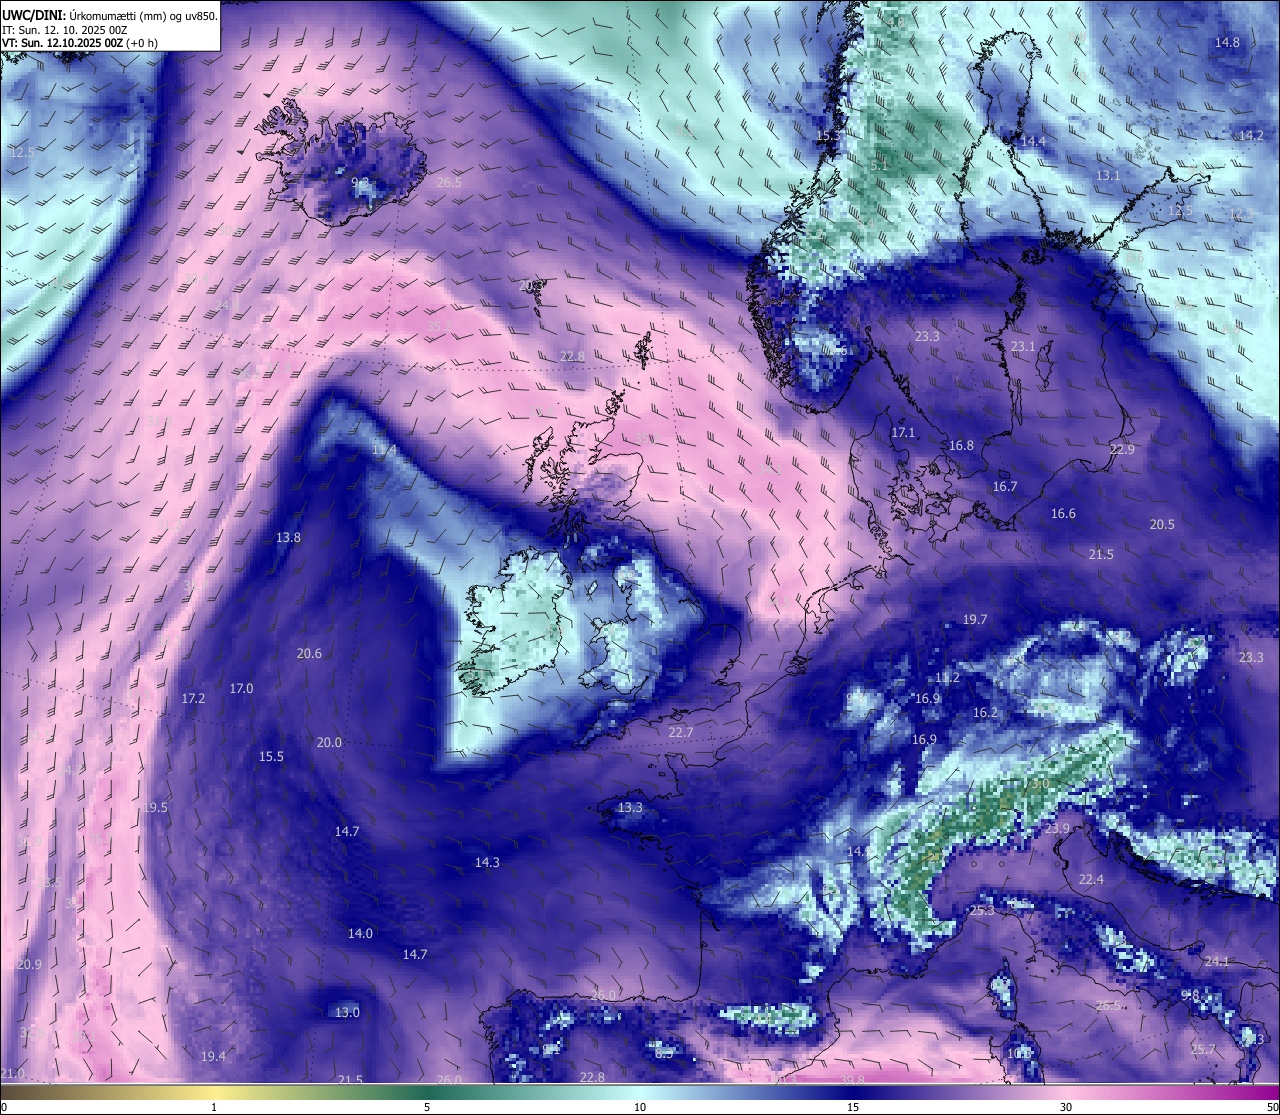Viewport: 1280px width, 1115px height.
Task: Click the value 14.8 on the map
Action: point(1227,43)
